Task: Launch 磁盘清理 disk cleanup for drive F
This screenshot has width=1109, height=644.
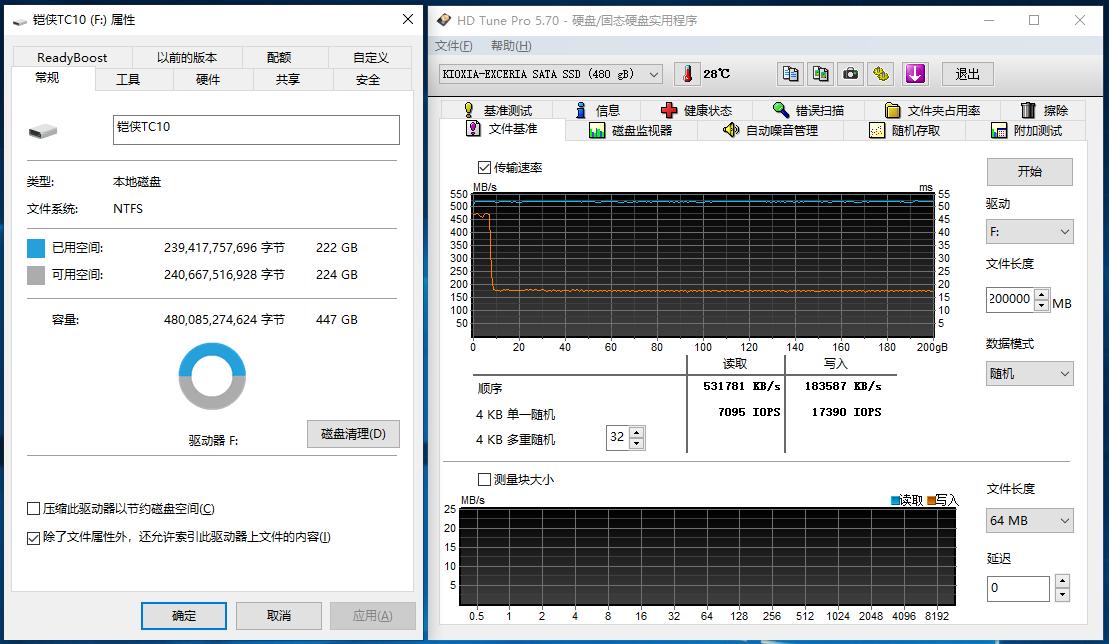Action: click(x=352, y=433)
